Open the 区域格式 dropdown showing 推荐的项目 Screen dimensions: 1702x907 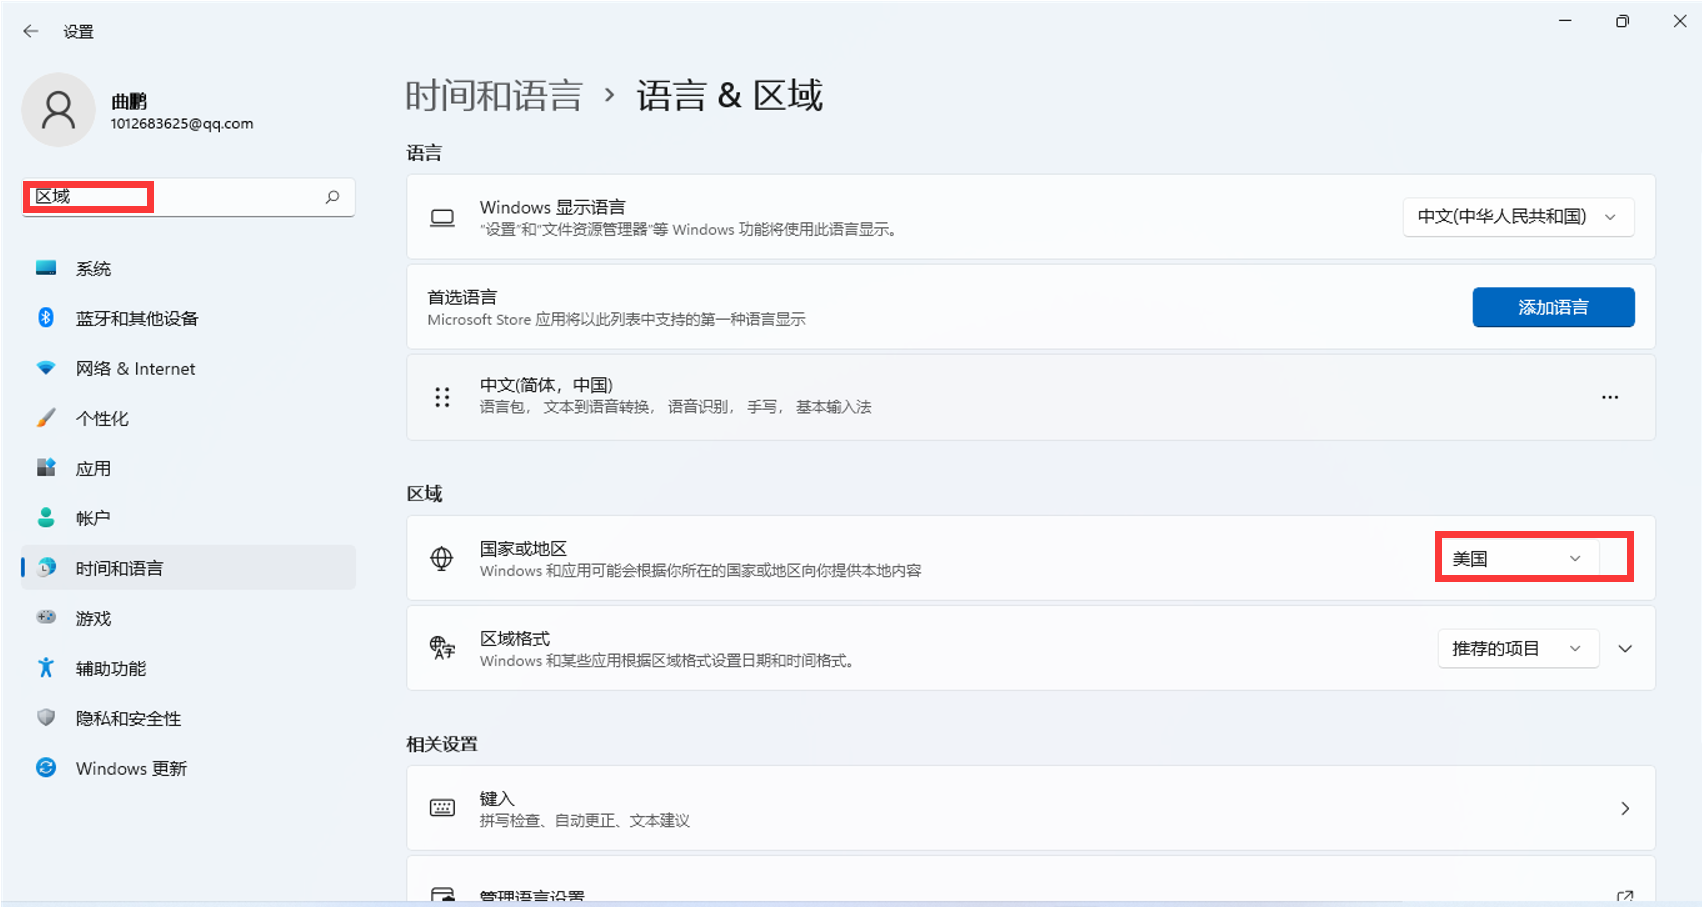tap(1518, 648)
